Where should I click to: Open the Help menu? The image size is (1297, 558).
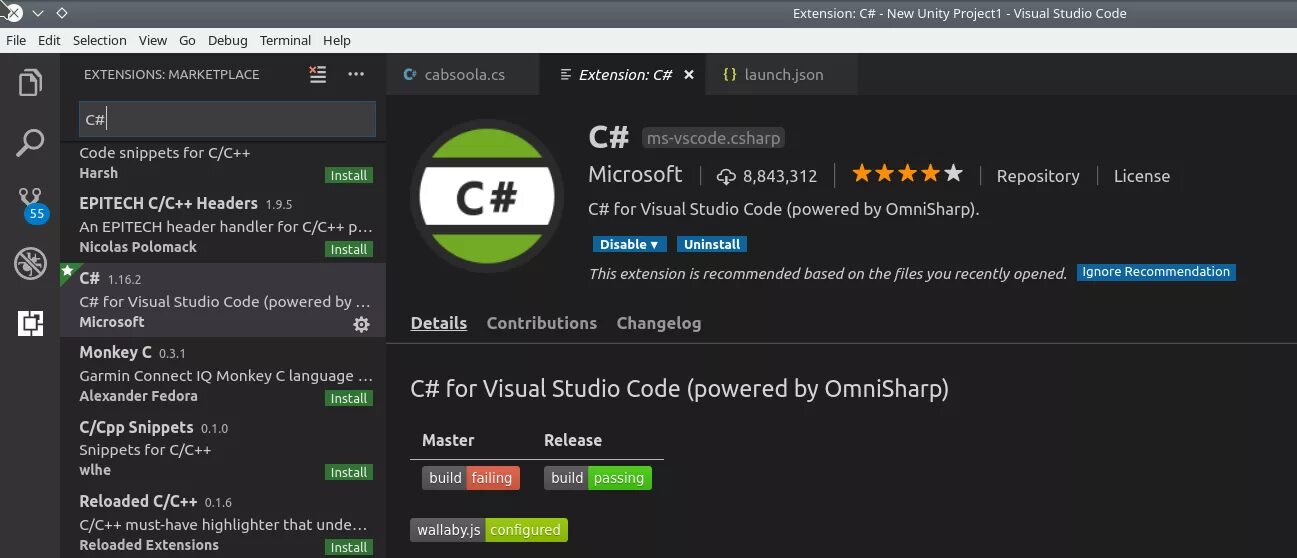pos(337,40)
